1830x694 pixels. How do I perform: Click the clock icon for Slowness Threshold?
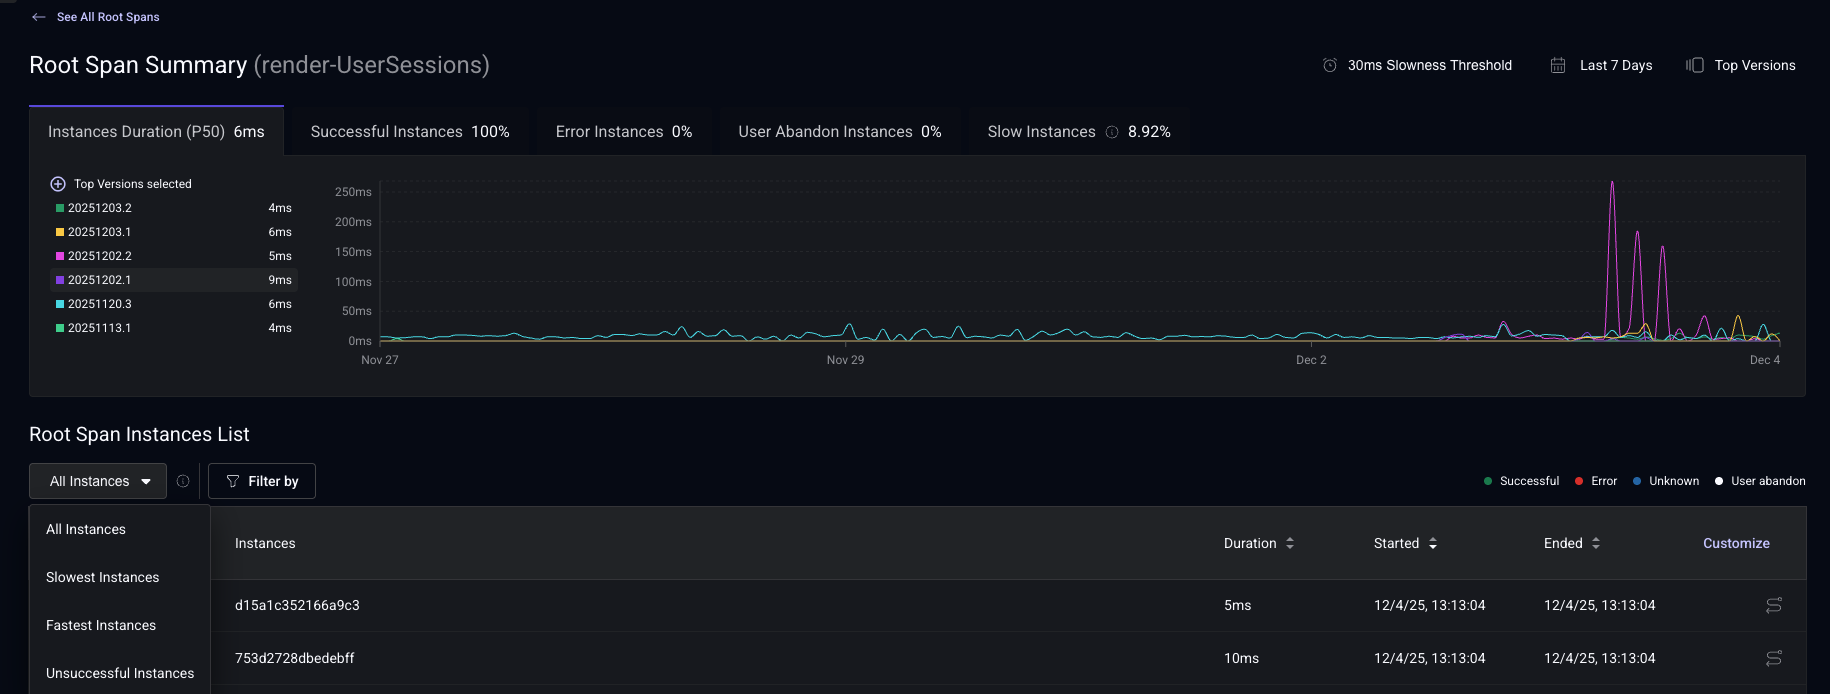(x=1329, y=65)
